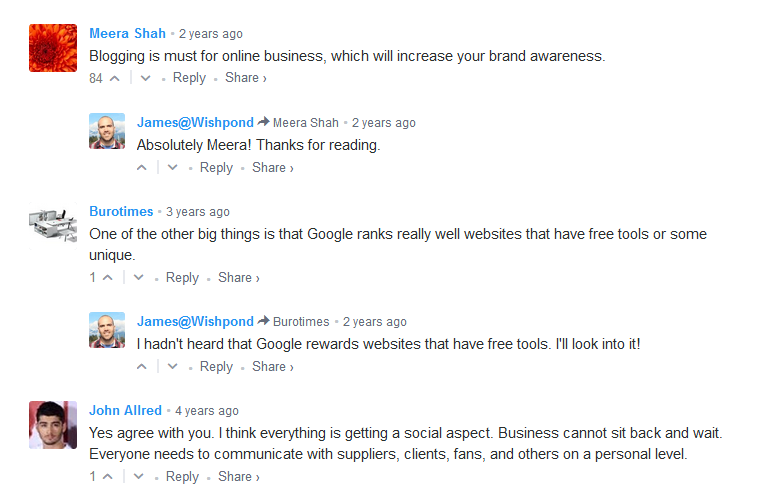Open Share options on John Allred's comment
The image size is (768, 494).
tap(238, 477)
